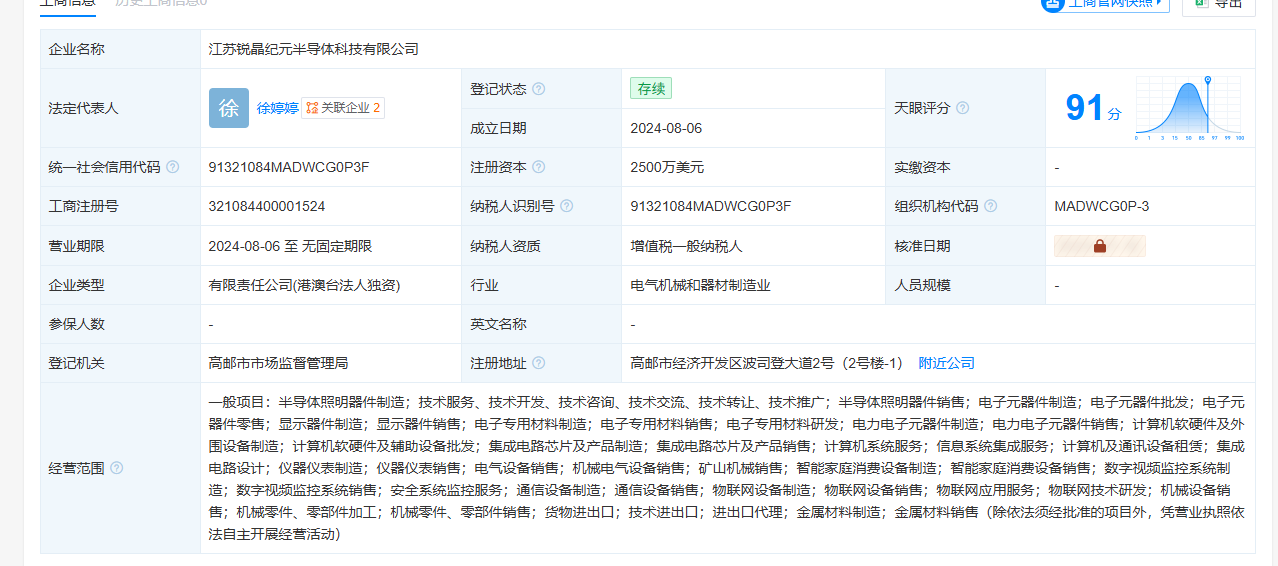
Task: Open the 徐 legal representative avatar
Action: pos(229,108)
